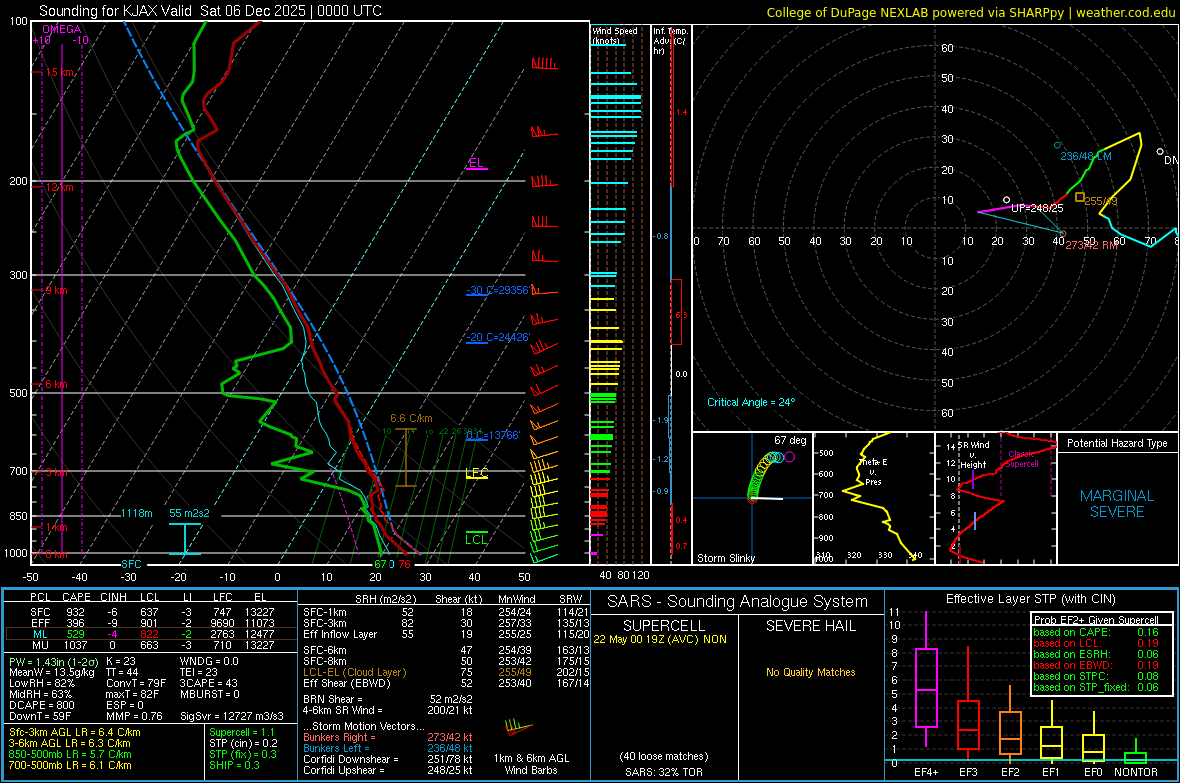This screenshot has height=783, width=1180.
Task: Select the highlighted ML parcel row
Action: pos(151,634)
